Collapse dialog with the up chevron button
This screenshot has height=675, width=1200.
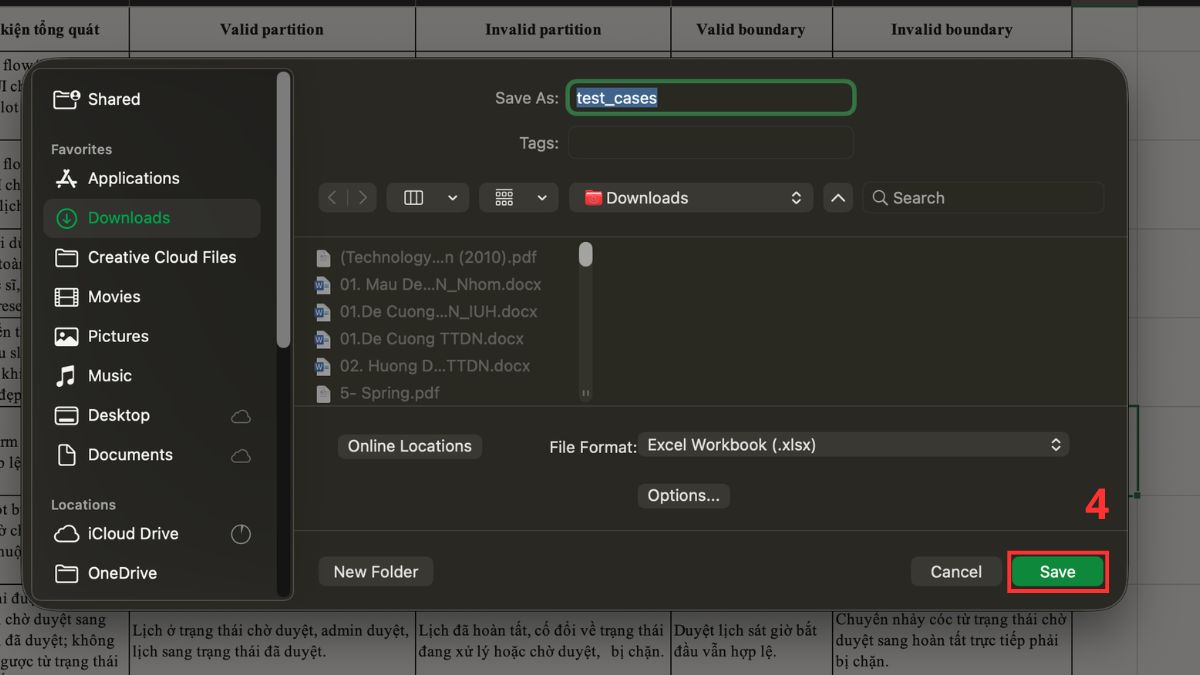point(838,198)
